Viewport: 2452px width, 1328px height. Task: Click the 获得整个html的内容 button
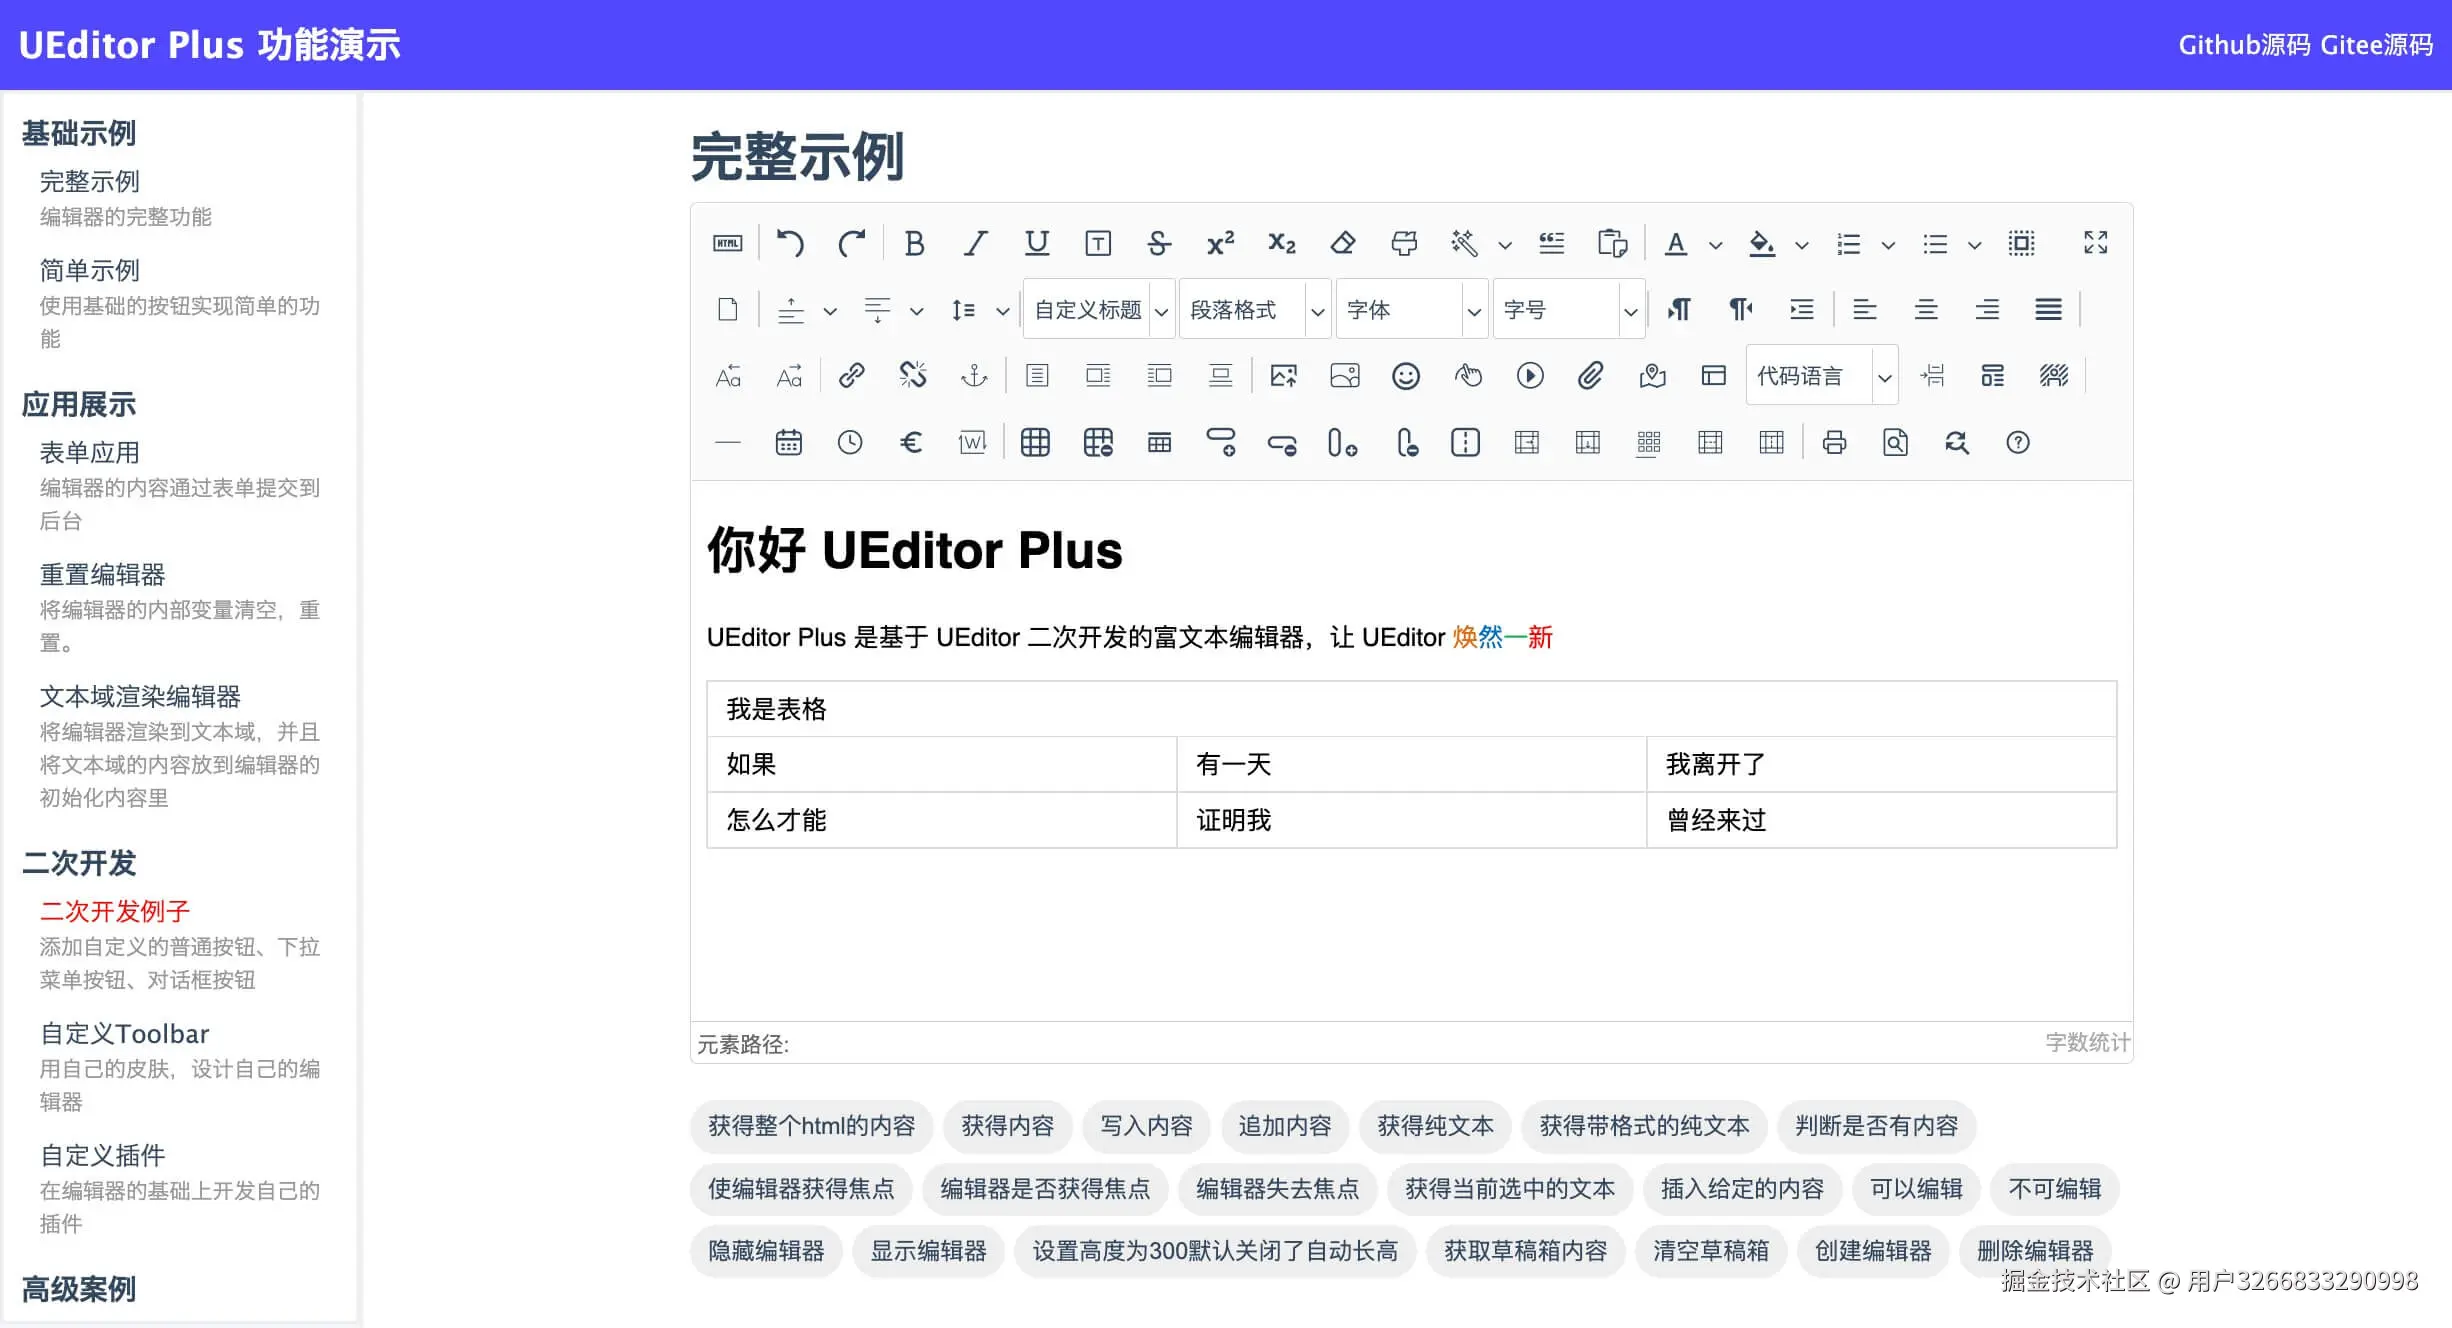pyautogui.click(x=811, y=1126)
